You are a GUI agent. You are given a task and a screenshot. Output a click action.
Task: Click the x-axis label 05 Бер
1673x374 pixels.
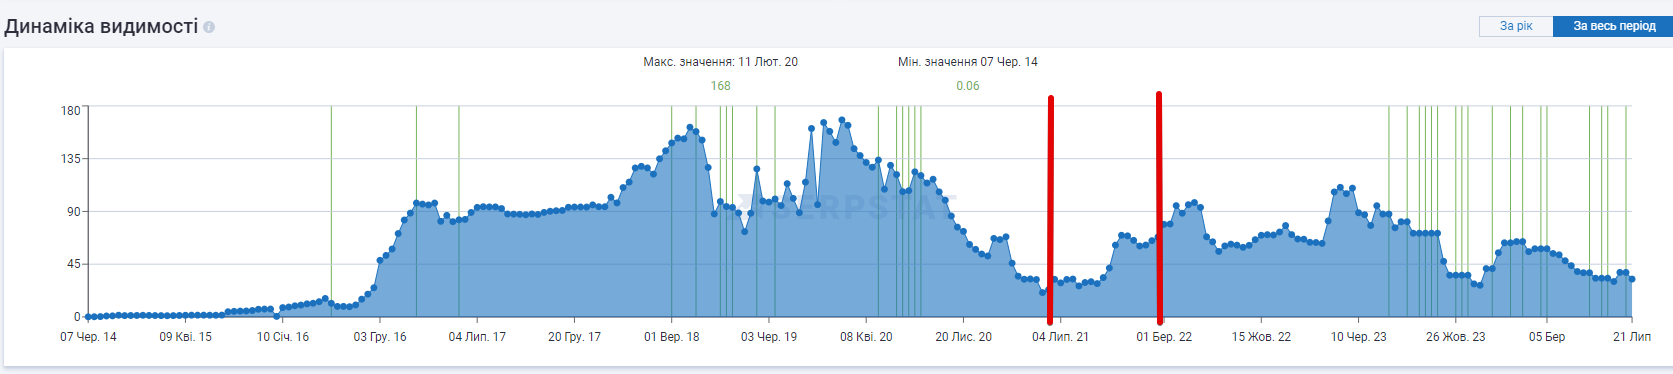1547,337
